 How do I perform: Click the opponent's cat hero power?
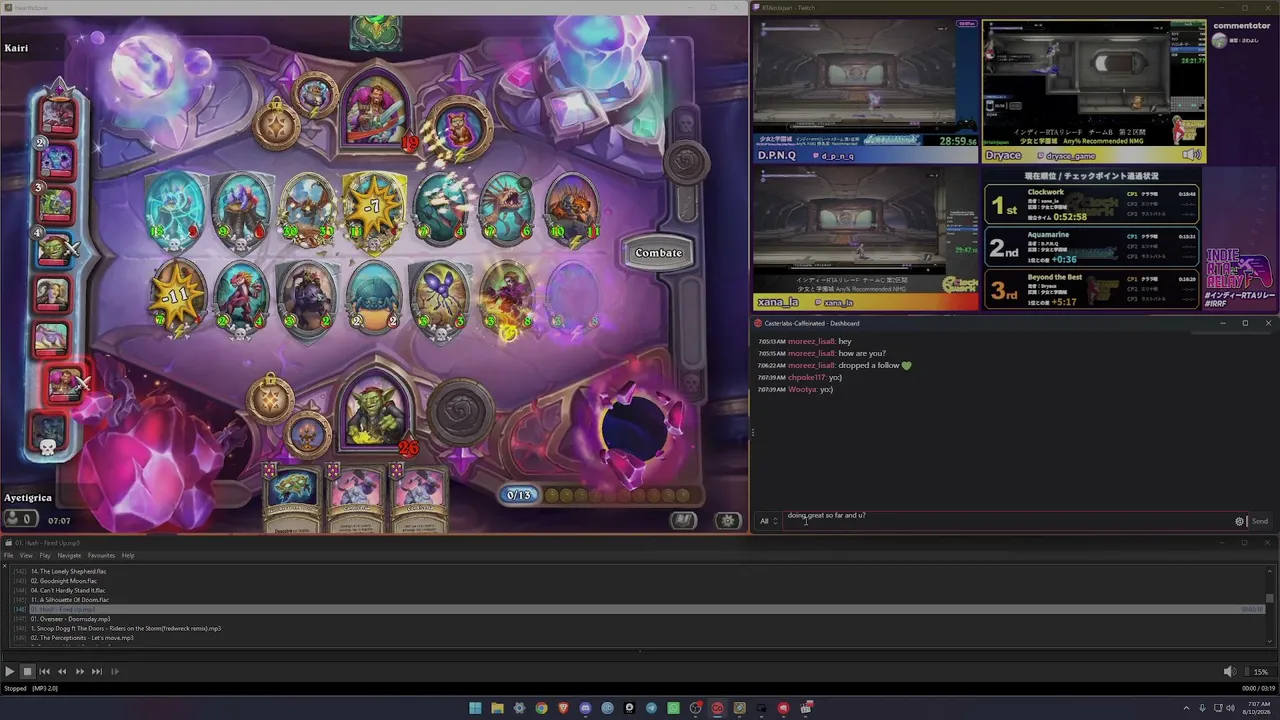point(459,127)
